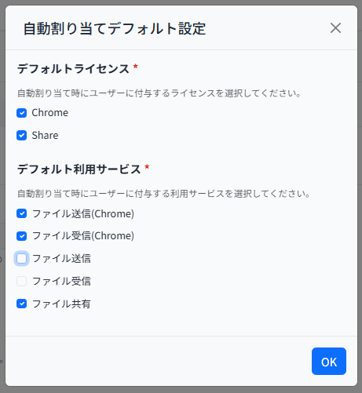Close the dialog with the X icon
Viewport: 362px width, 393px height.
tap(336, 28)
